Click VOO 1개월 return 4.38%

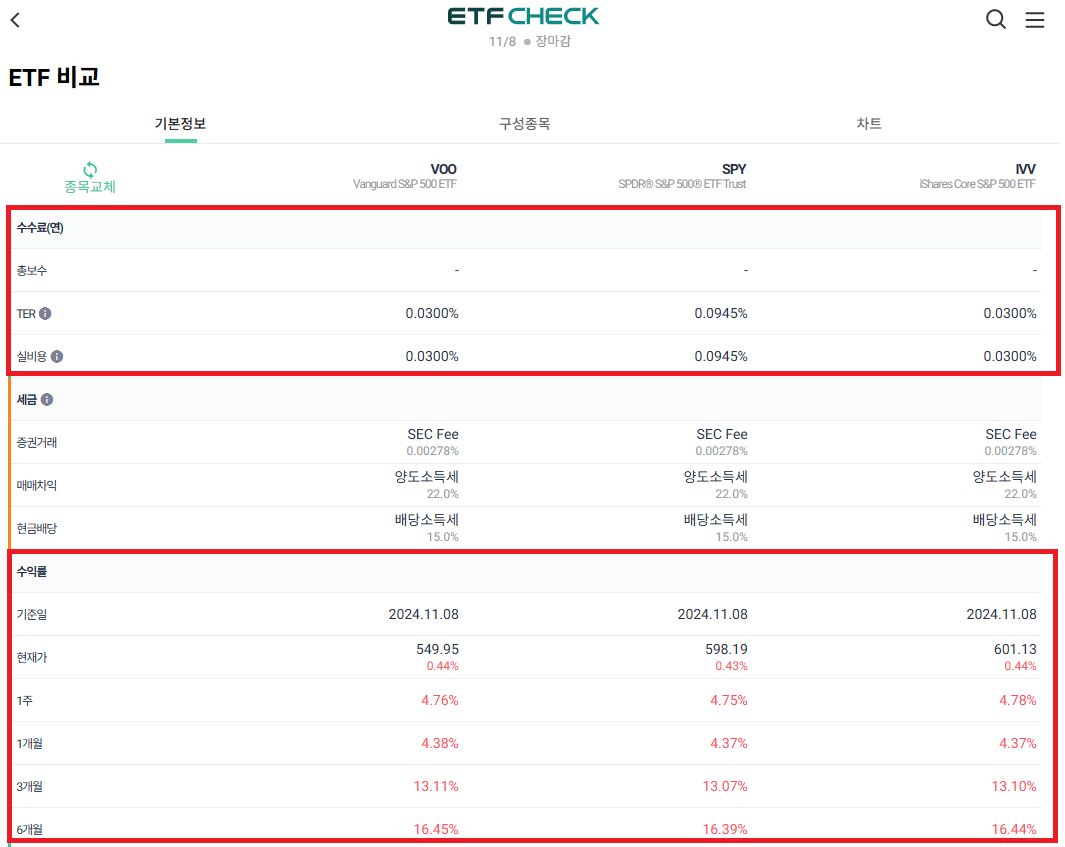pyautogui.click(x=439, y=743)
